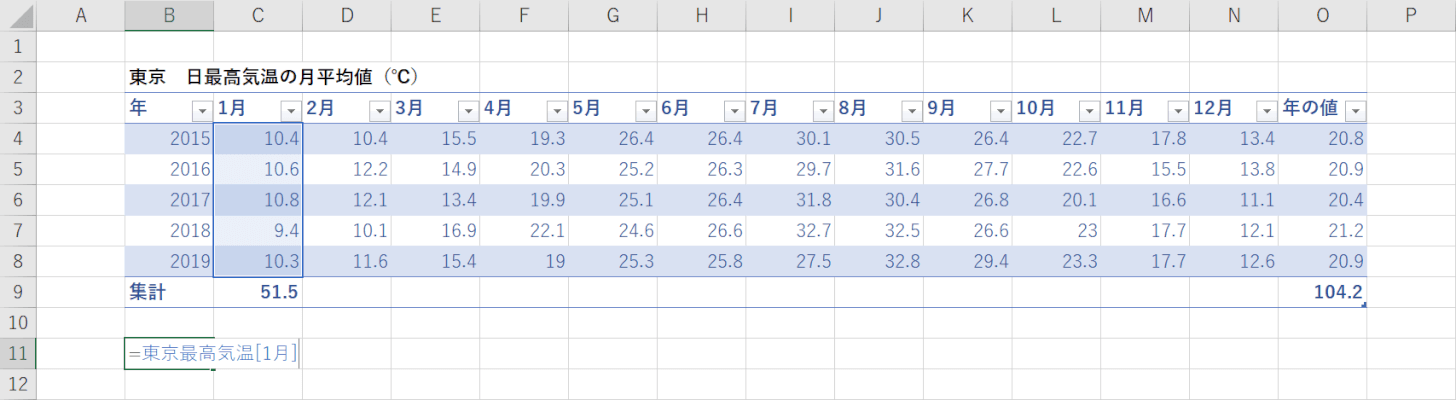The image size is (1456, 400).
Task: Select row header 9
Action: [x=18, y=292]
